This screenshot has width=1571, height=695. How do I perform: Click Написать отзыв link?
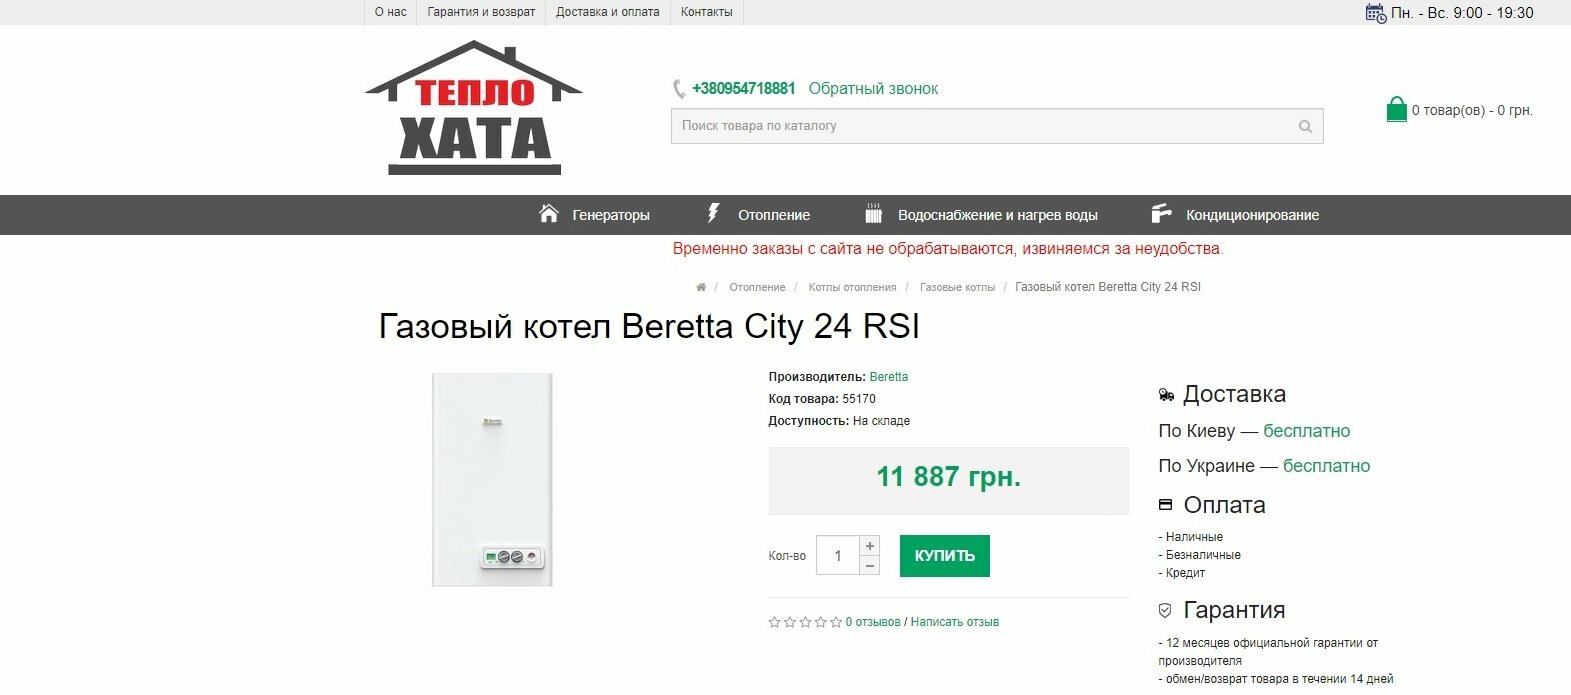pos(955,622)
